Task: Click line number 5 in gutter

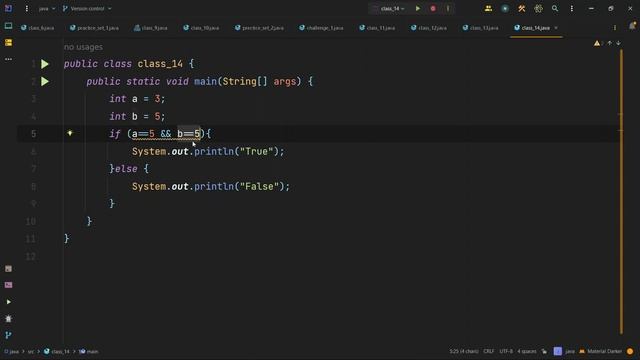Action: tap(33, 134)
